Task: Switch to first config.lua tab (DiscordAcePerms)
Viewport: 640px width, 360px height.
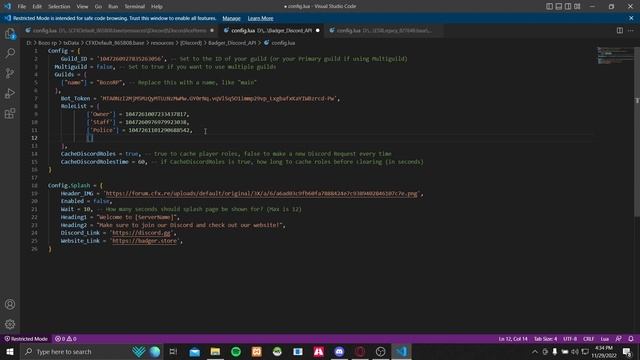Action: click(x=119, y=31)
